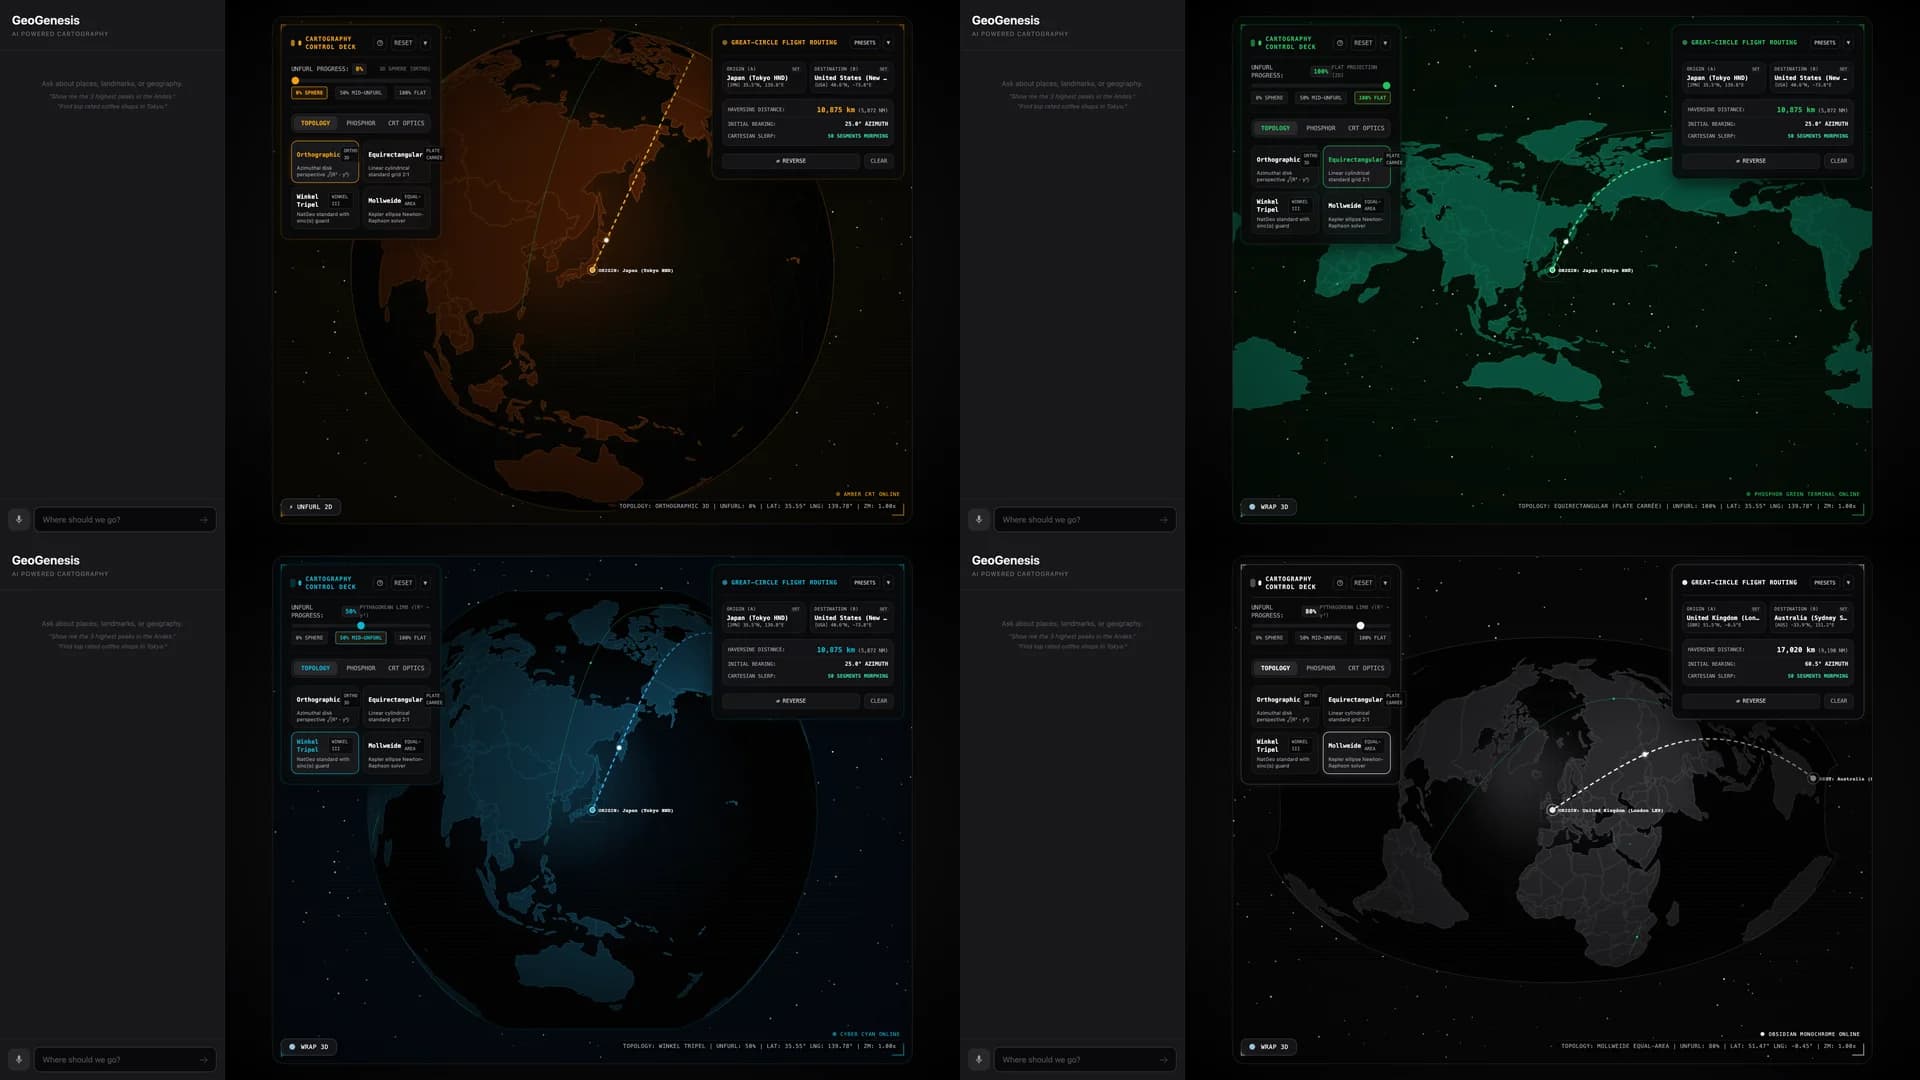The width and height of the screenshot is (1920, 1080).
Task: Click the Tokyo origin marker on the green map
Action: (x=1552, y=270)
